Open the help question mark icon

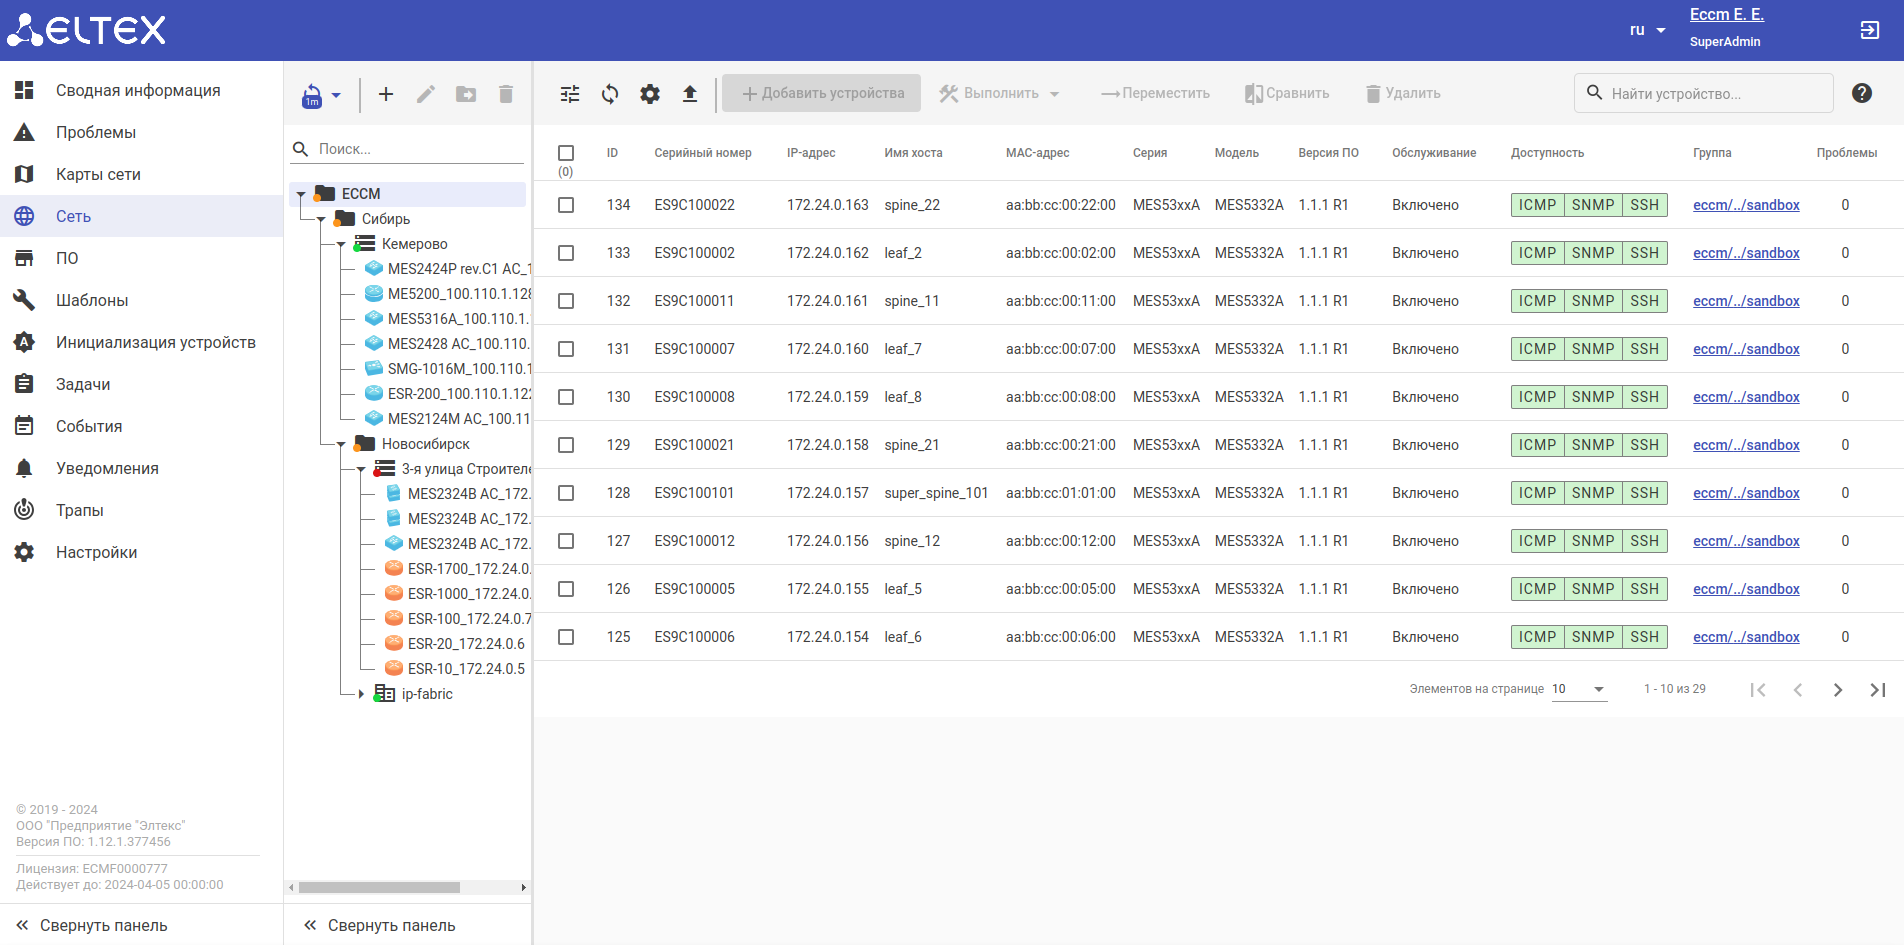point(1861,93)
